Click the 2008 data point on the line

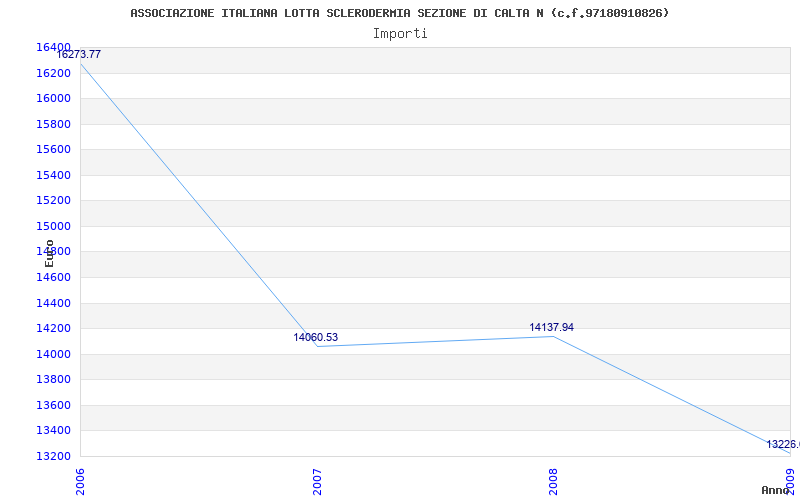(x=553, y=336)
